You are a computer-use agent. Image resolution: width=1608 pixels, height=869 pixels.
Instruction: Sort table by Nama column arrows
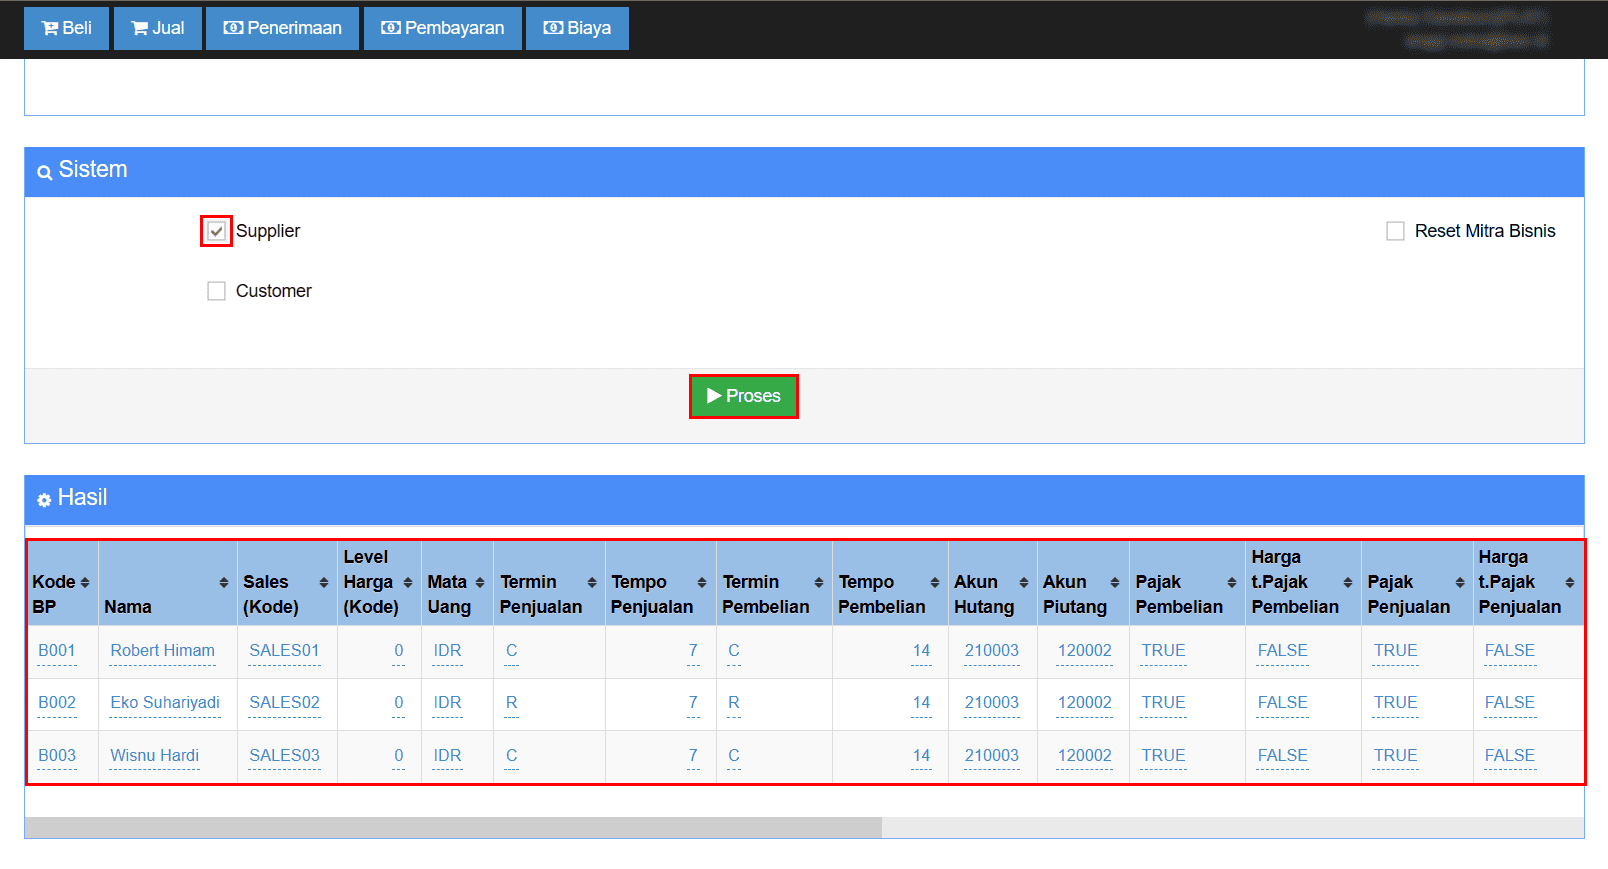(x=223, y=582)
